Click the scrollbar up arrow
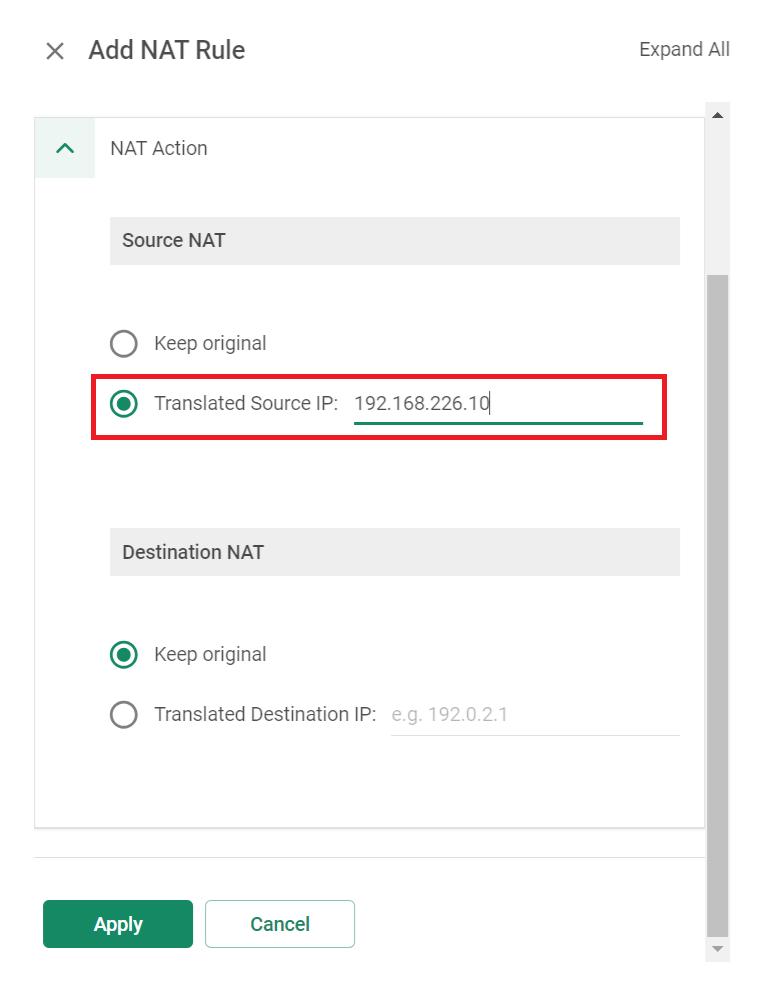 (717, 115)
